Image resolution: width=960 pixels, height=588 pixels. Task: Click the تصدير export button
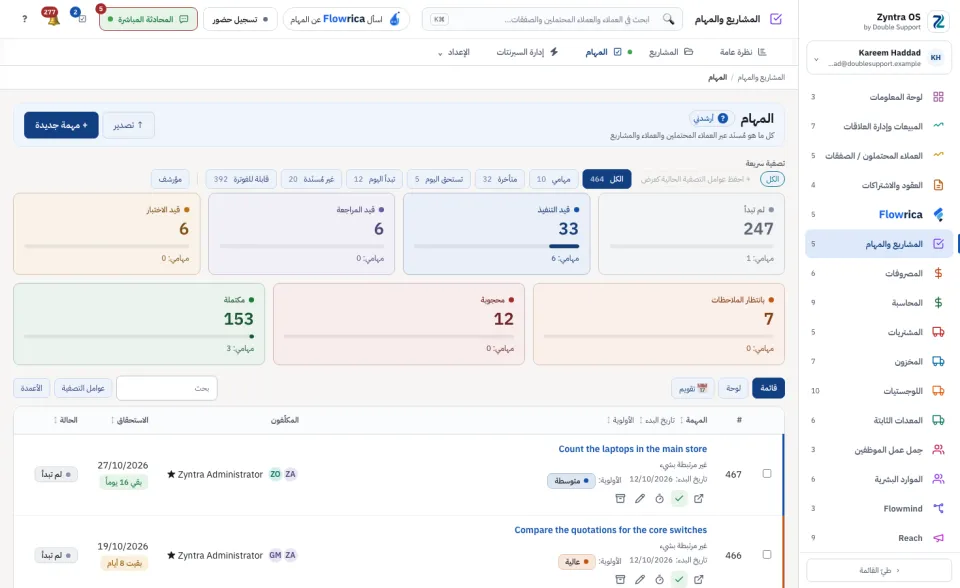point(129,125)
